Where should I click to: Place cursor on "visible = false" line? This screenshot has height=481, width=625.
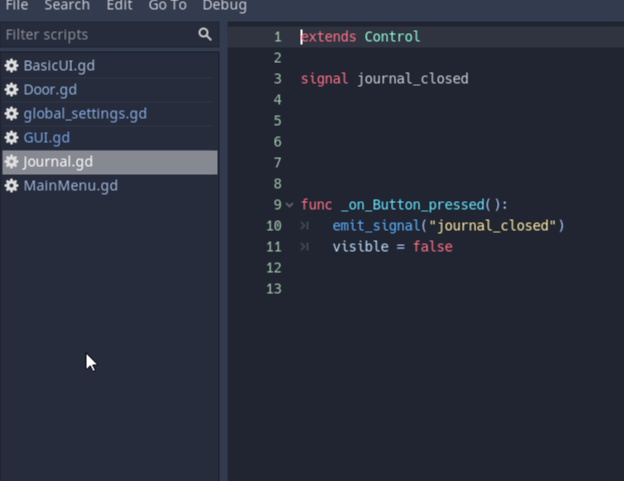(392, 247)
